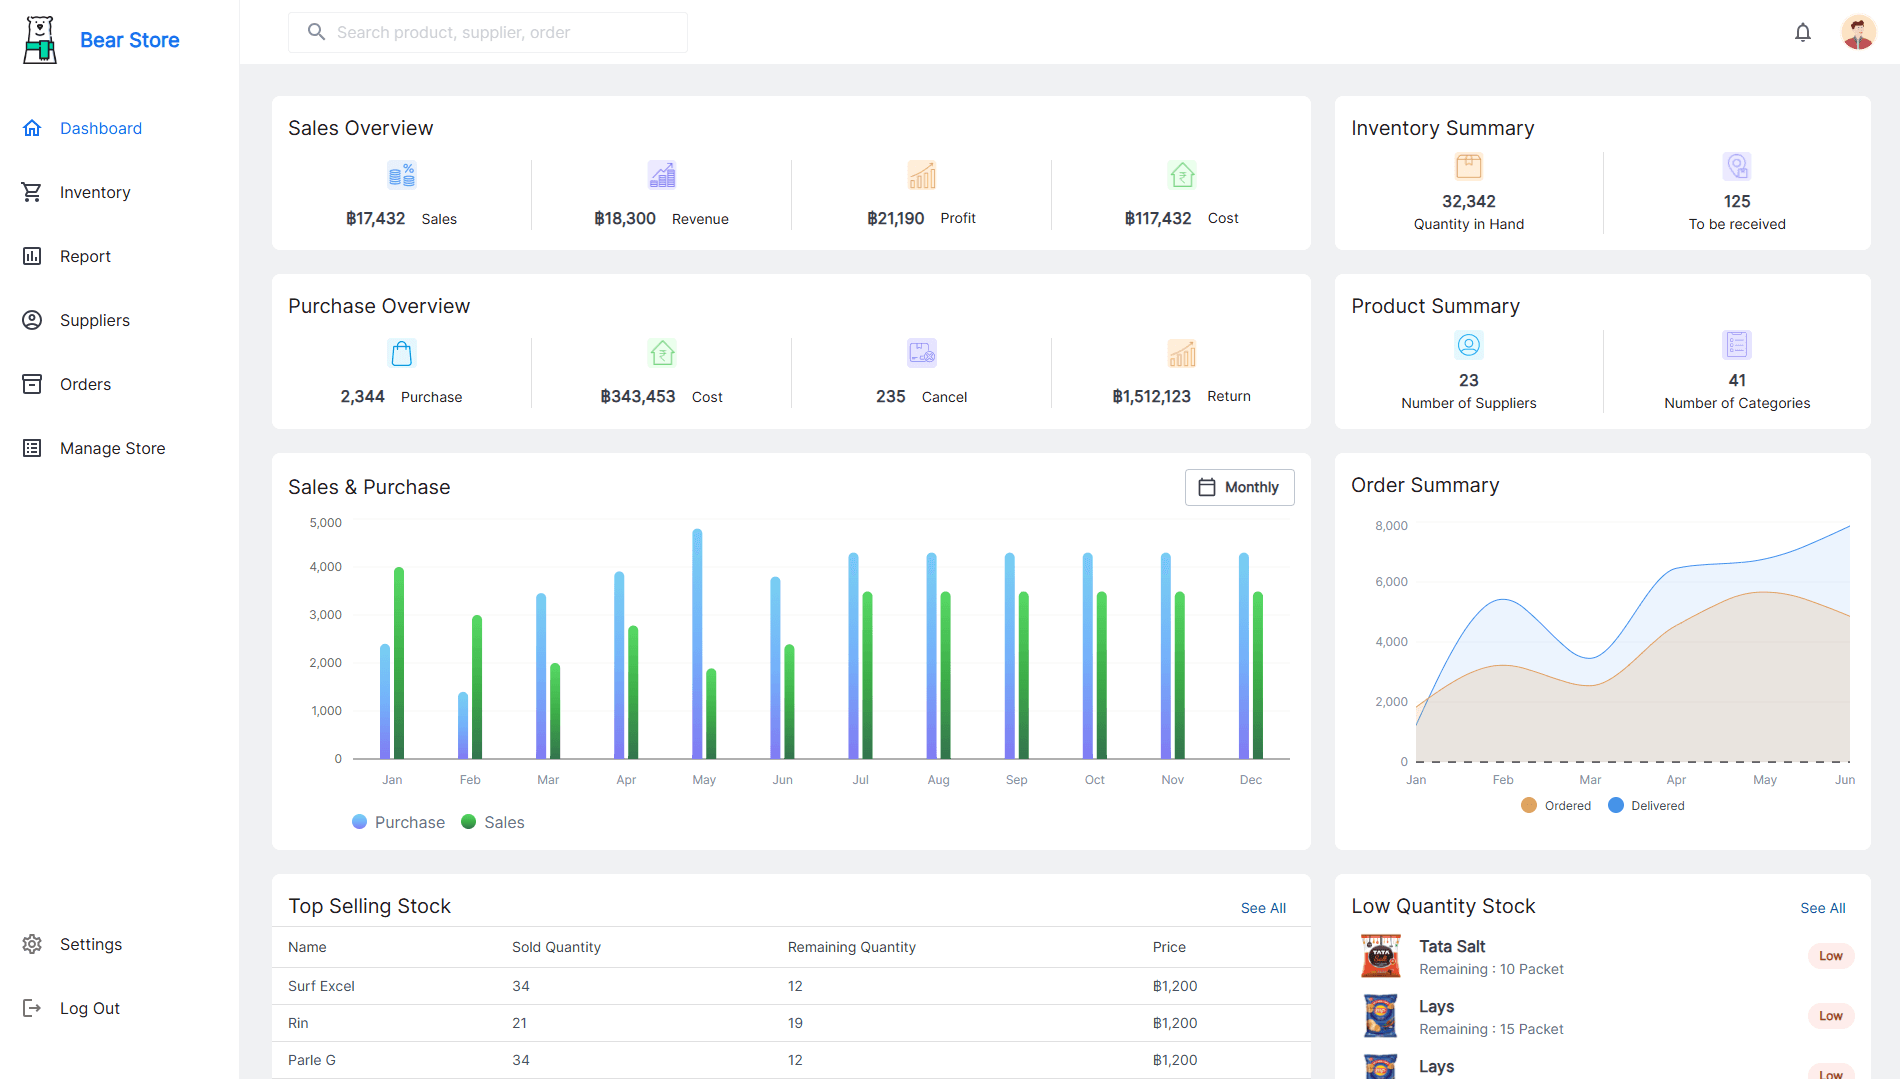Click the Price column header
Viewport: 1900px width, 1079px height.
pos(1169,947)
